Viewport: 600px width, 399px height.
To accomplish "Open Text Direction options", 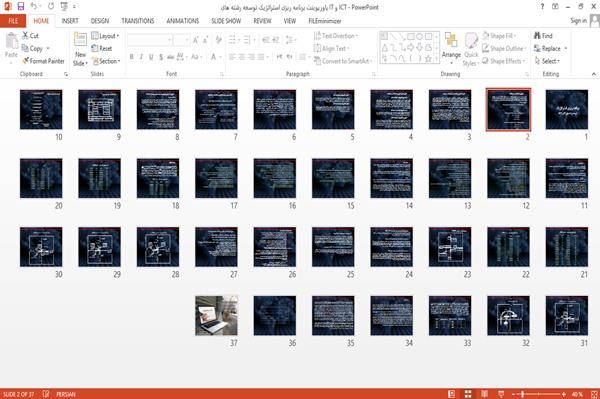I will point(336,36).
